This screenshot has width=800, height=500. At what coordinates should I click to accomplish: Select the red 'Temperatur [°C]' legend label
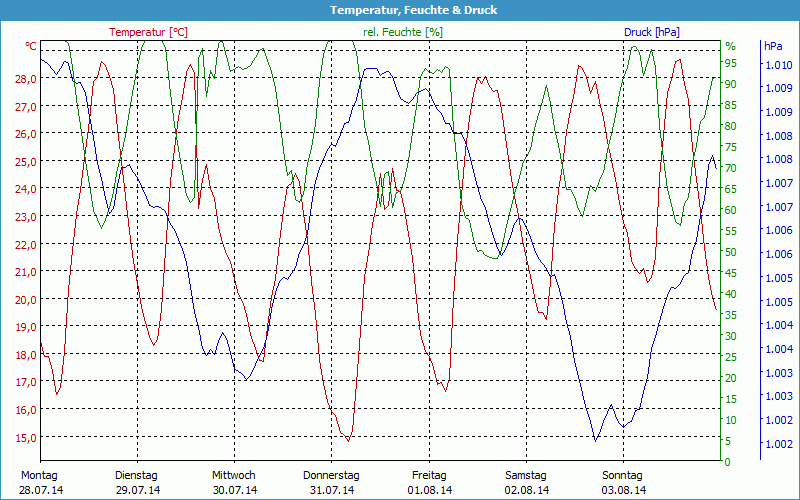[148, 32]
